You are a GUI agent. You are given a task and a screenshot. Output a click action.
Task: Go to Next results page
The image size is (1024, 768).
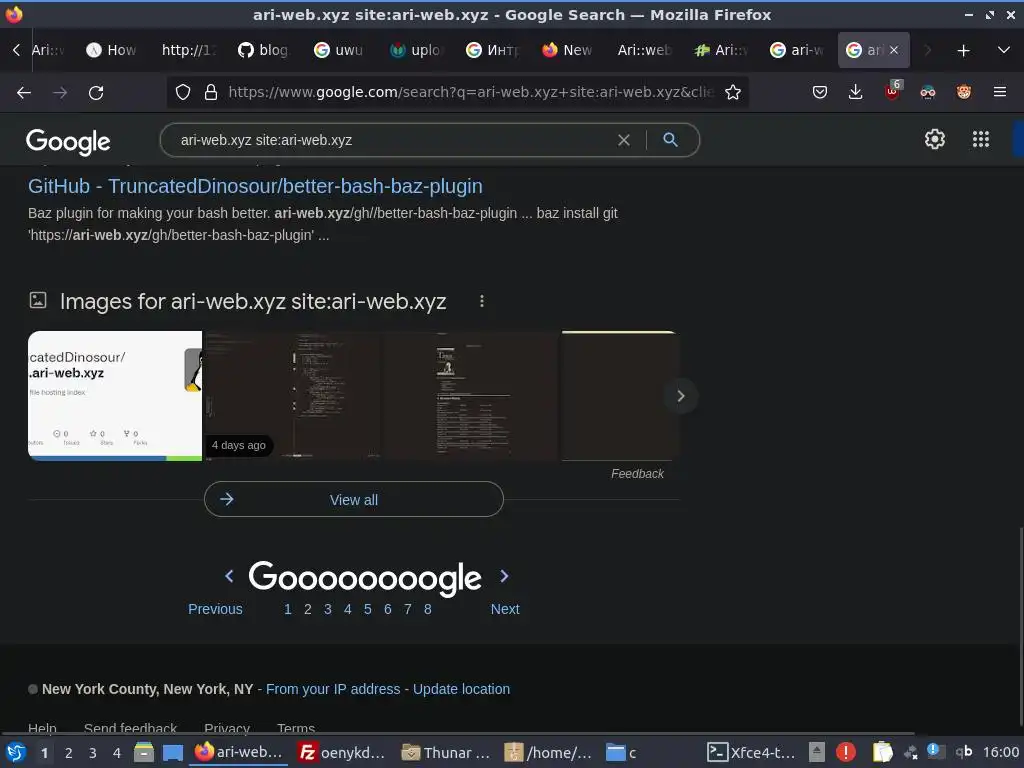coord(505,609)
